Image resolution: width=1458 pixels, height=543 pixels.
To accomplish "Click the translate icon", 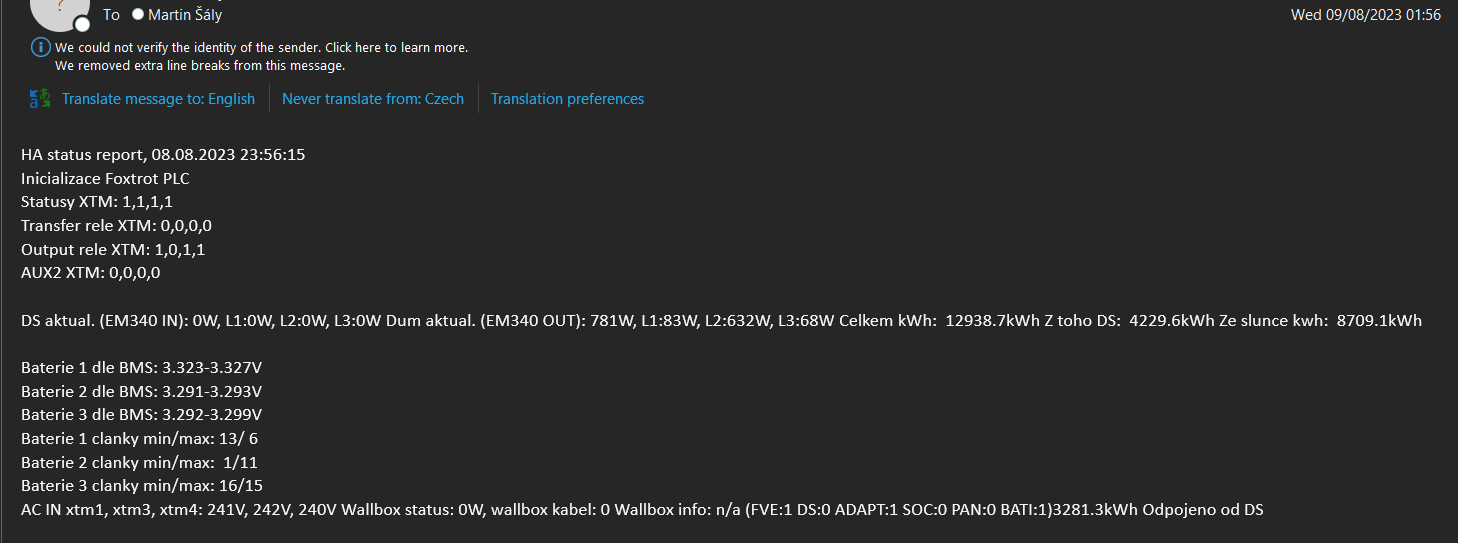I will click(x=40, y=98).
